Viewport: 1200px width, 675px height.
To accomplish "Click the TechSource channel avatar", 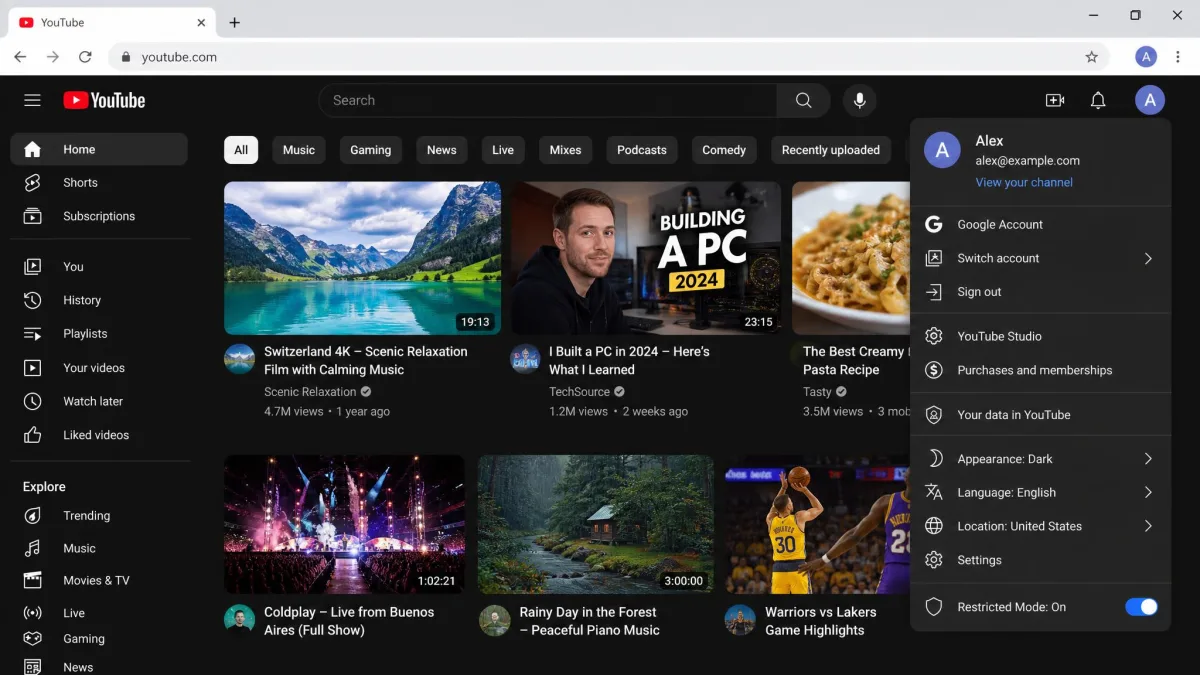I will 525,359.
